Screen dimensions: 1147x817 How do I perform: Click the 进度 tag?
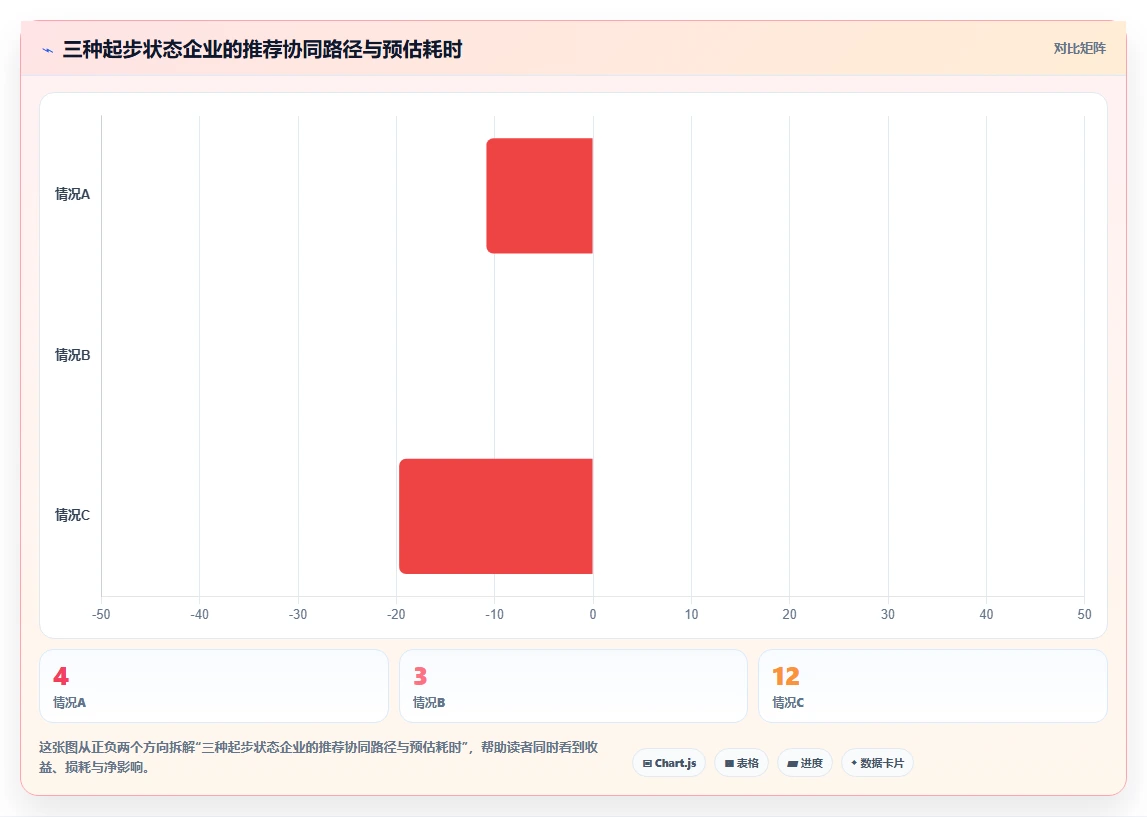coord(805,763)
